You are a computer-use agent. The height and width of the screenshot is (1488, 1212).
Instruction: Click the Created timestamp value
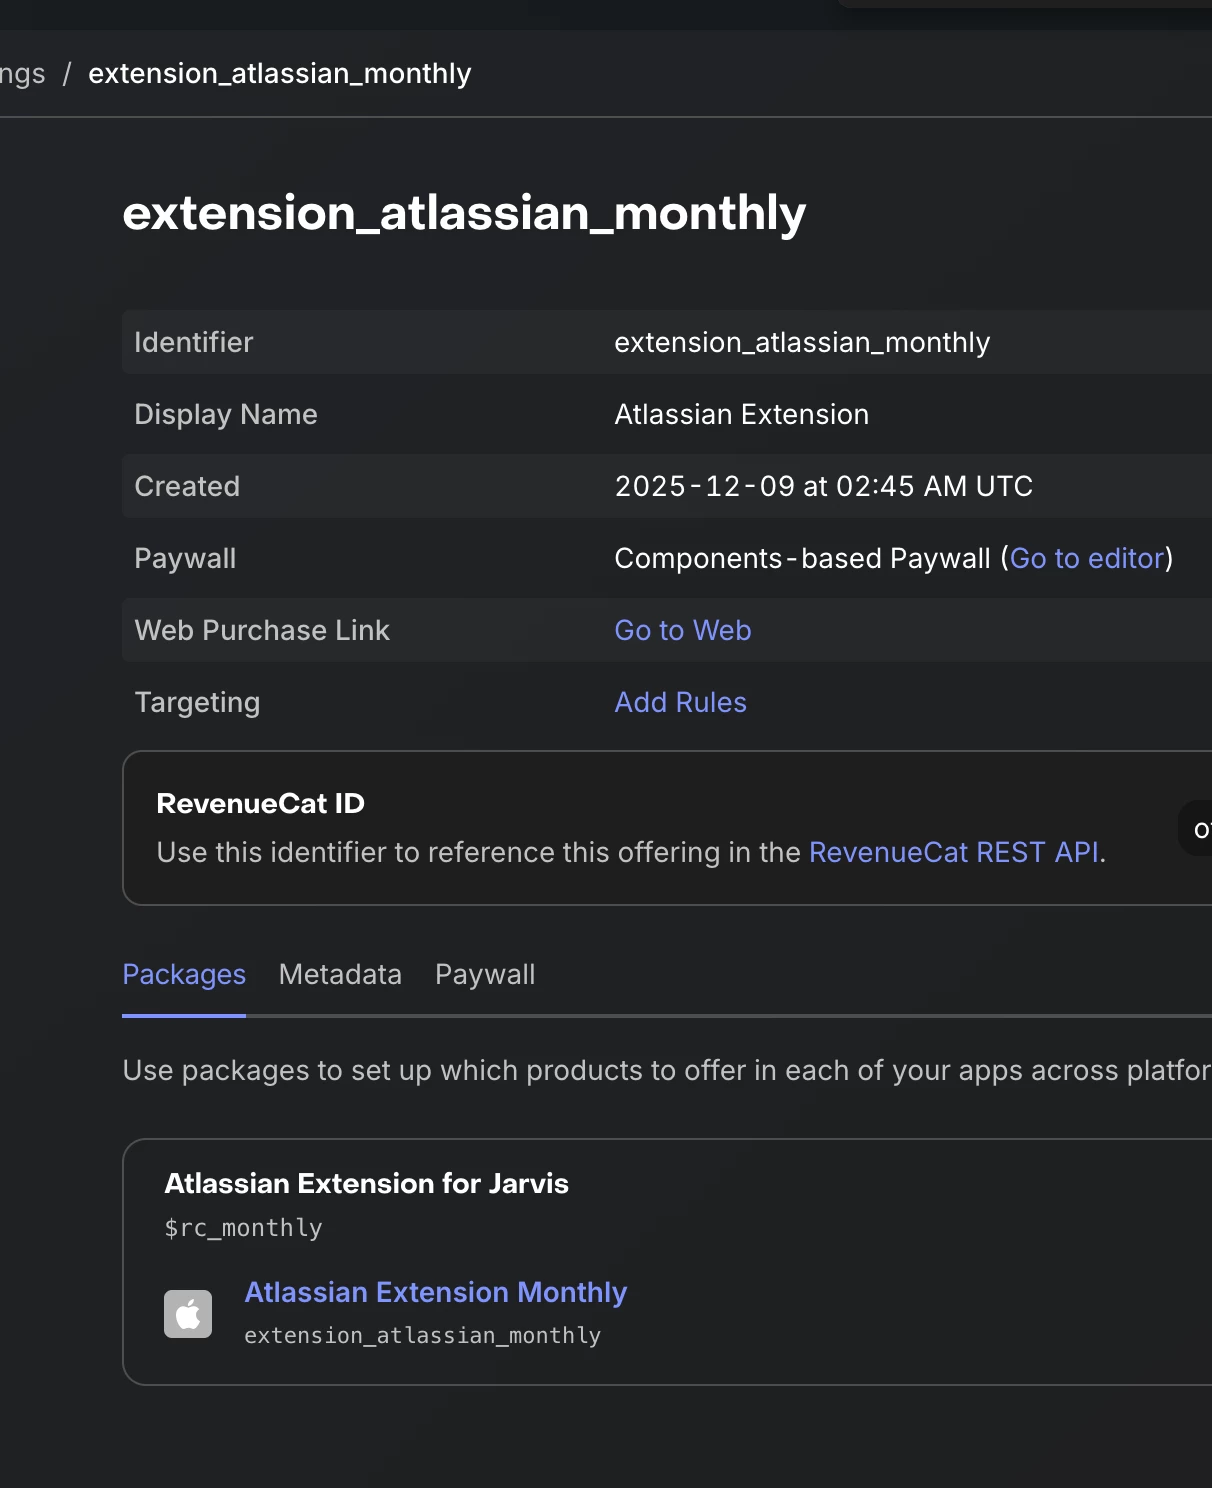(823, 486)
